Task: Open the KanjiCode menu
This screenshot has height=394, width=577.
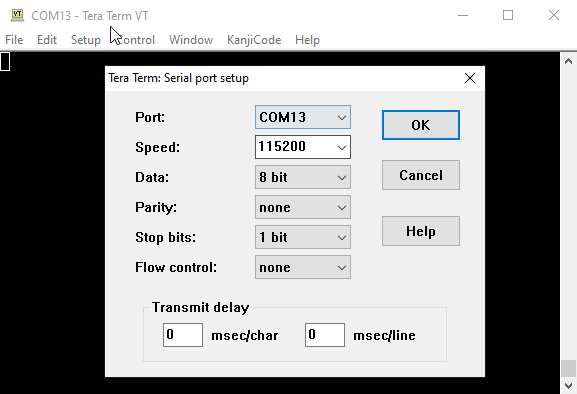Action: pos(254,40)
